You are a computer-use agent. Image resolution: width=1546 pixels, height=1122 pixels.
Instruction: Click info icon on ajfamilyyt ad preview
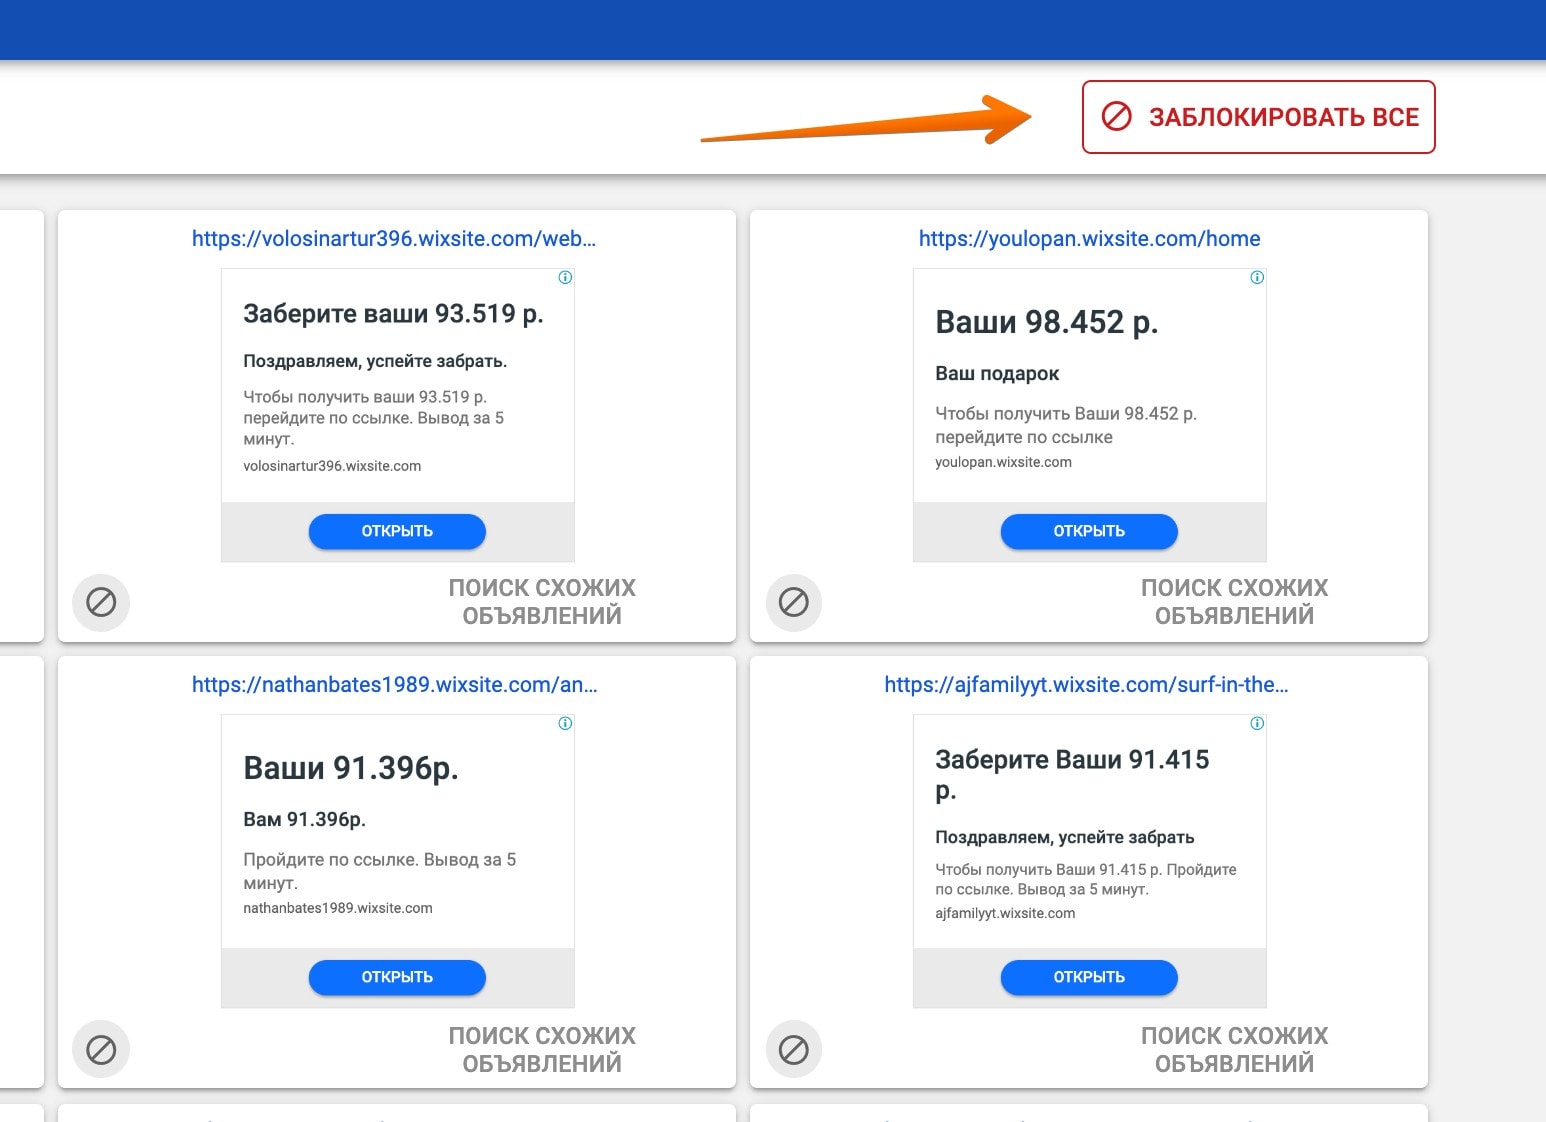(1257, 723)
